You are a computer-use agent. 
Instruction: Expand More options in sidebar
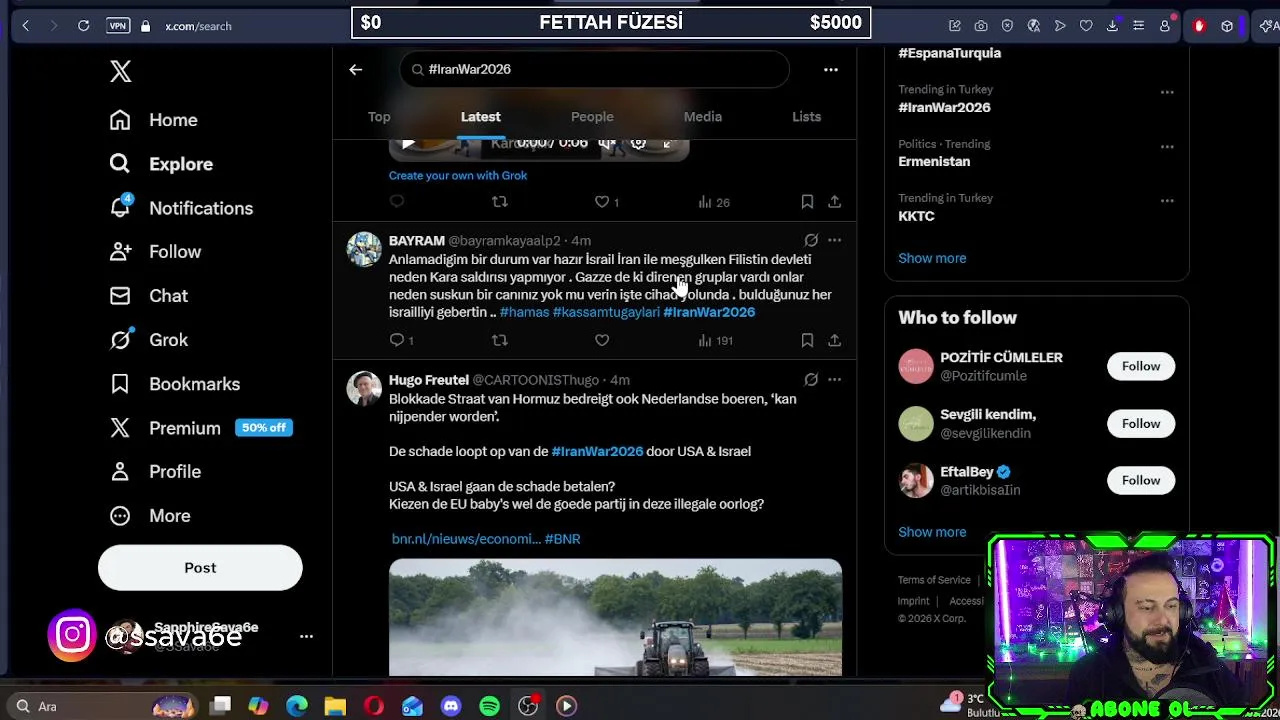[x=150, y=516]
